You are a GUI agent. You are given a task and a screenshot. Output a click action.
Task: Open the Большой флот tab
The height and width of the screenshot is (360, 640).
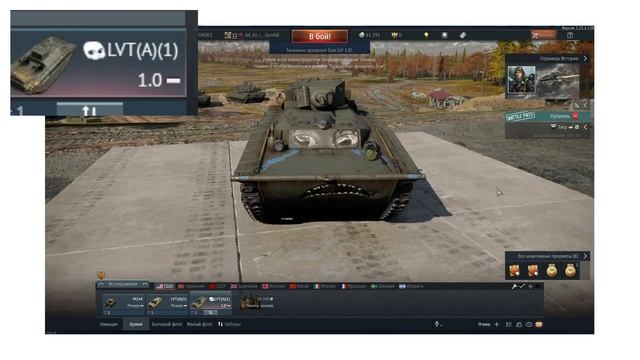[x=167, y=324]
